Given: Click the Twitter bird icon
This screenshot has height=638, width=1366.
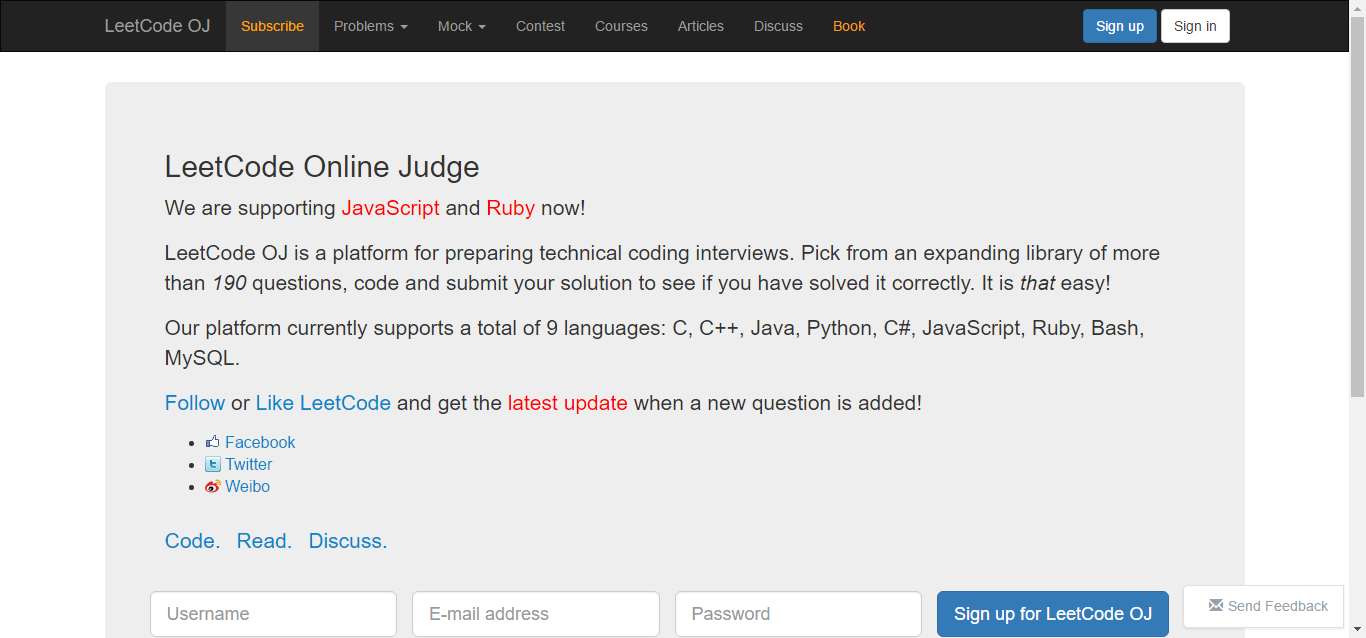Looking at the screenshot, I should [212, 464].
